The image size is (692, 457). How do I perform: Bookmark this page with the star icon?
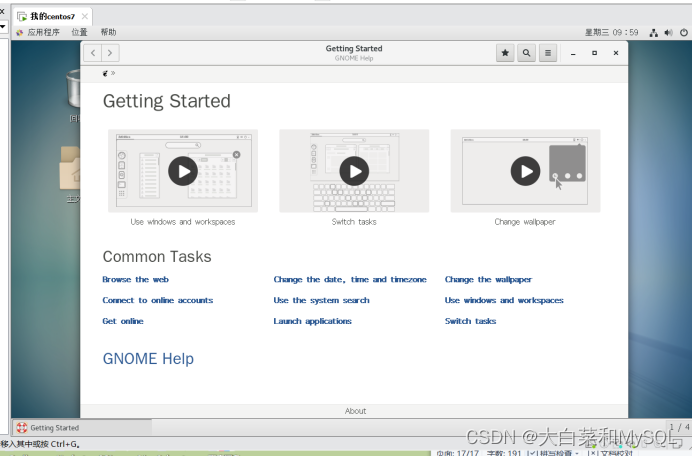[505, 53]
